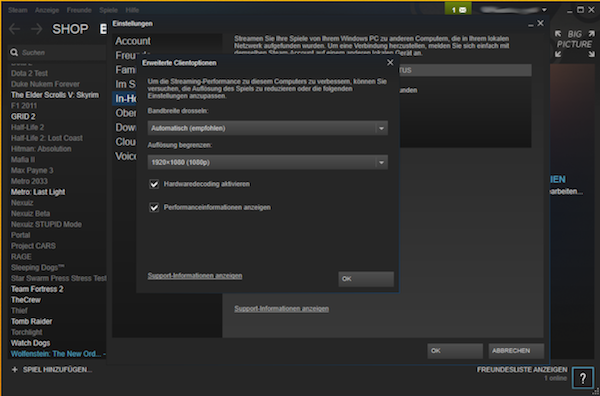Go to the SHOP section
Screen dimensions: 600x396
pyautogui.click(x=70, y=29)
